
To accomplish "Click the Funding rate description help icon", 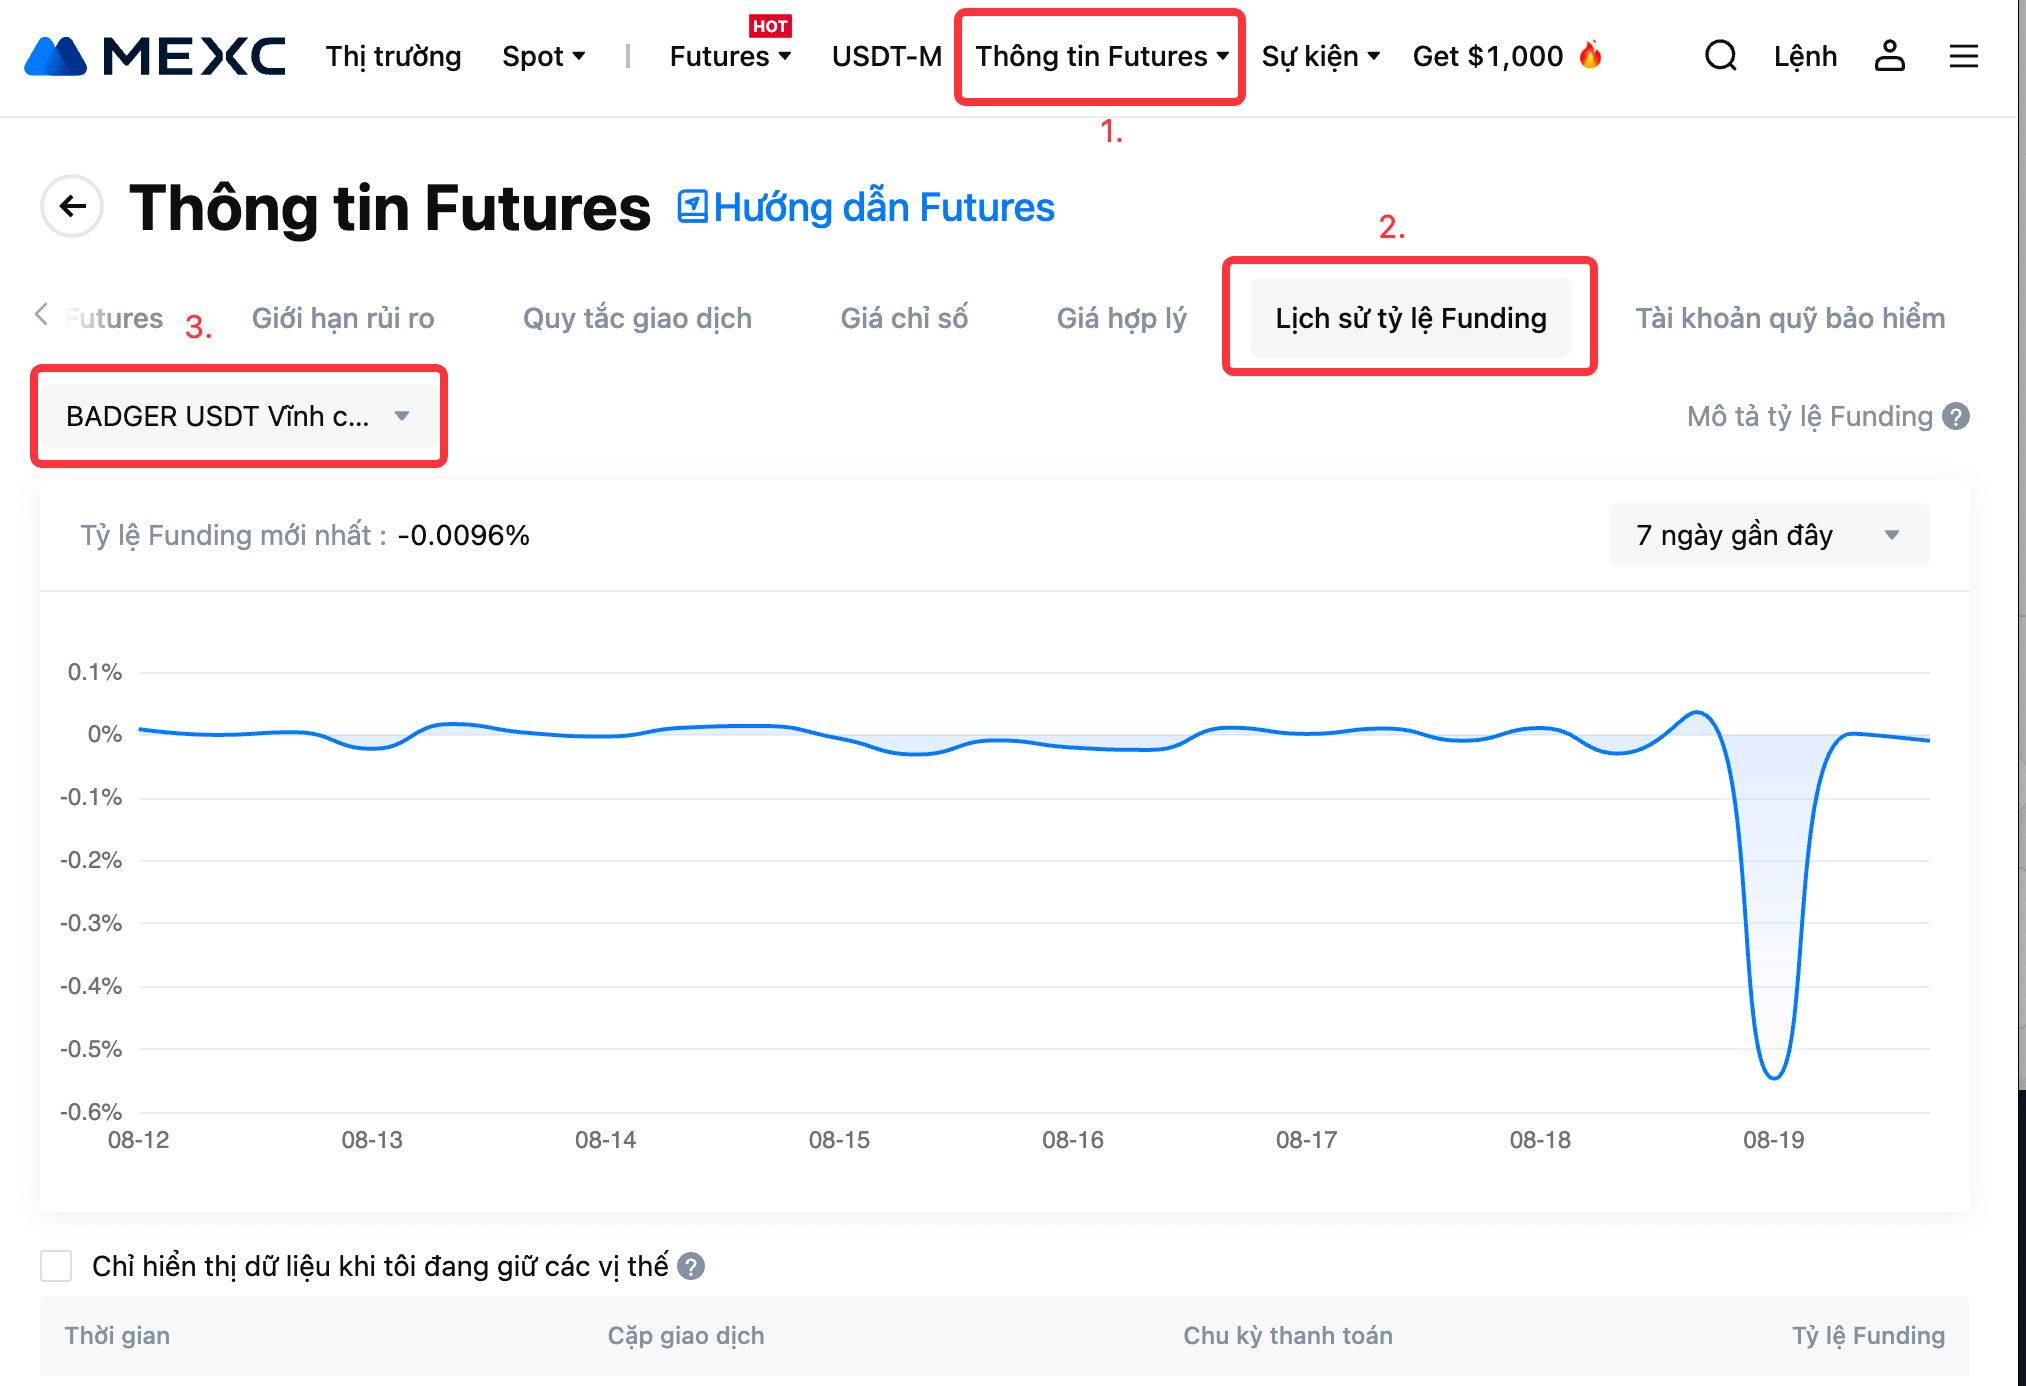I will (x=1956, y=416).
